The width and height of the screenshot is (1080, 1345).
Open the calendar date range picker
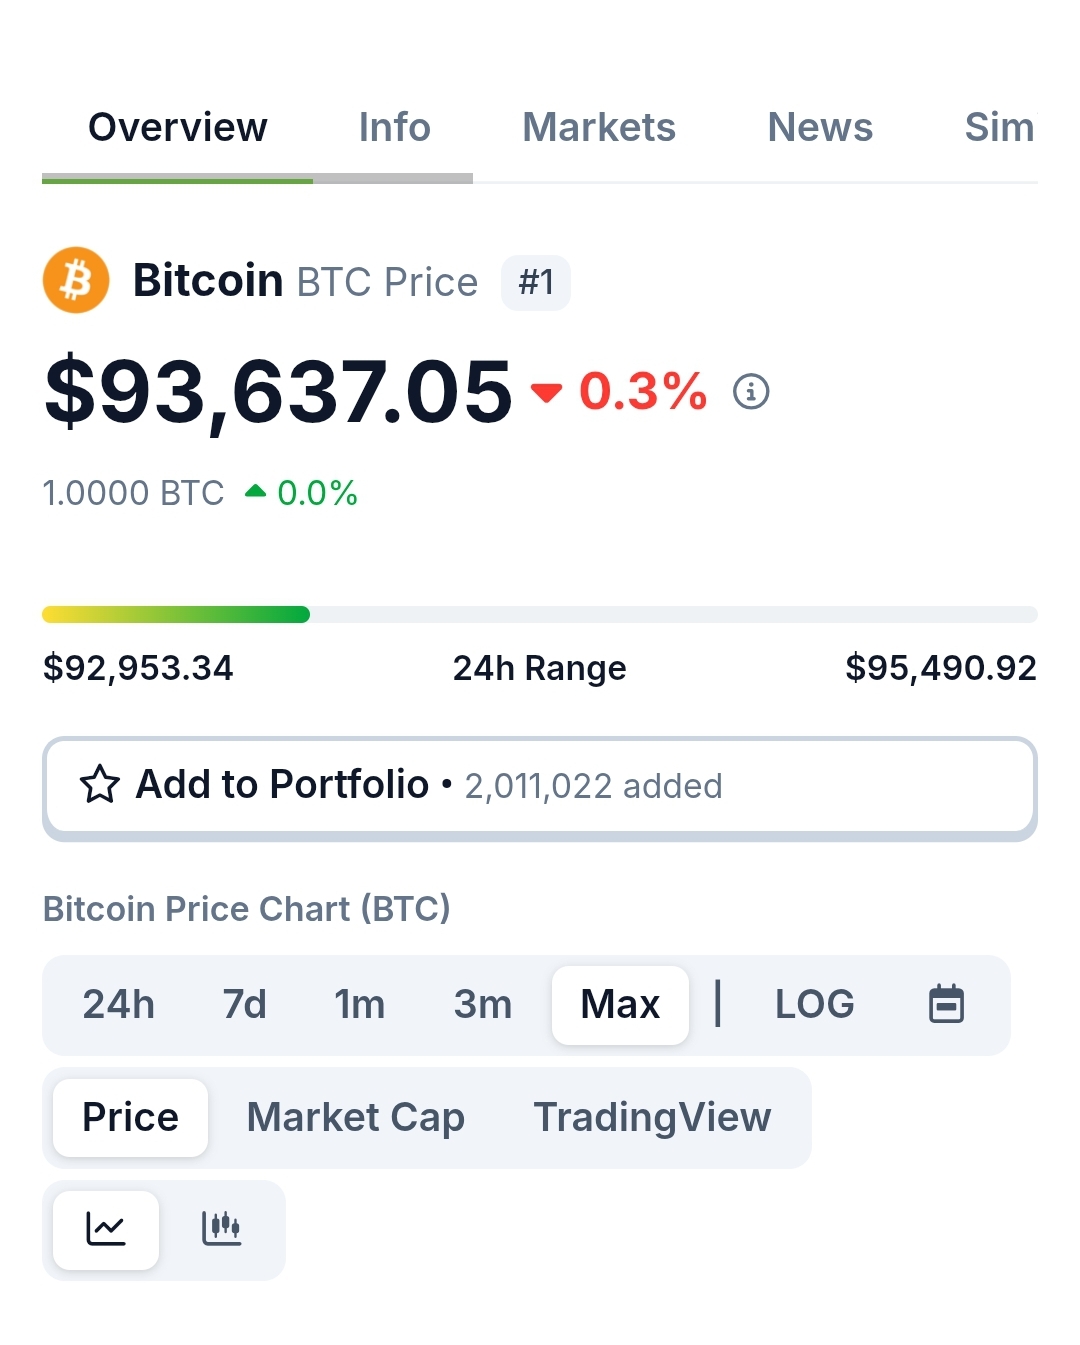tap(946, 1004)
